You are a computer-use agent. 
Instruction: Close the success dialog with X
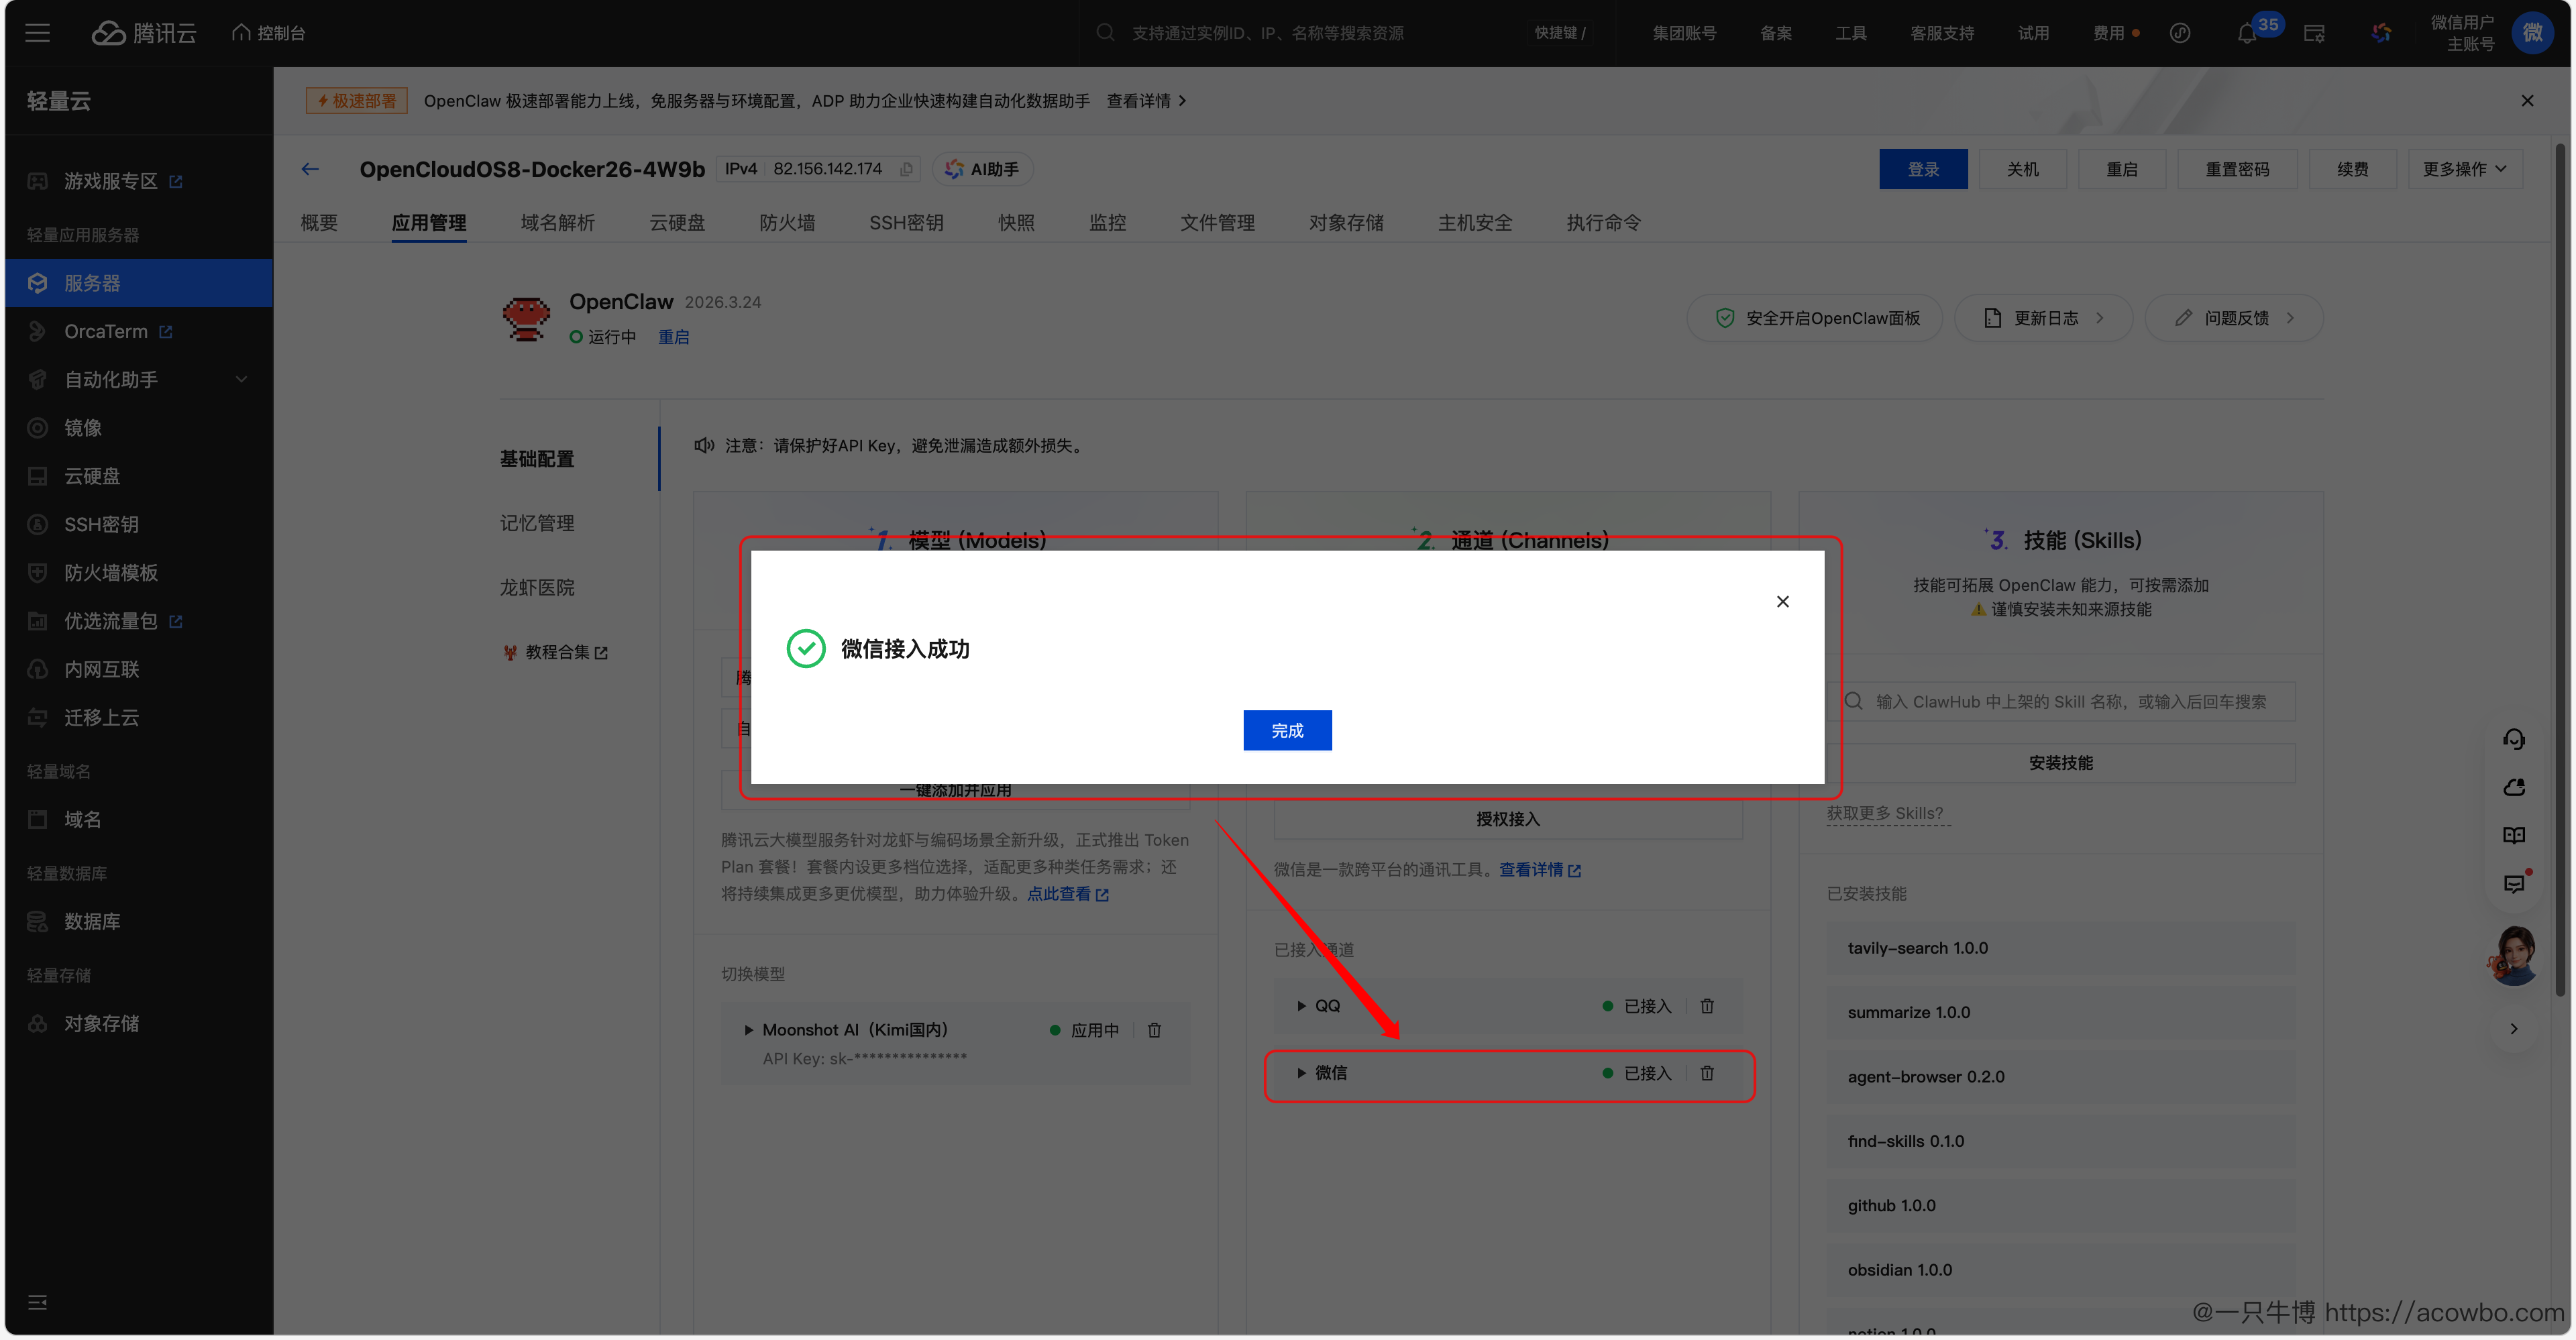[1782, 601]
